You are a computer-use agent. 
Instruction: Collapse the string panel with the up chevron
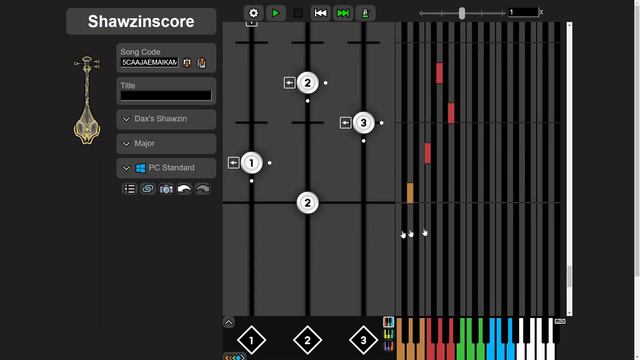pos(229,322)
